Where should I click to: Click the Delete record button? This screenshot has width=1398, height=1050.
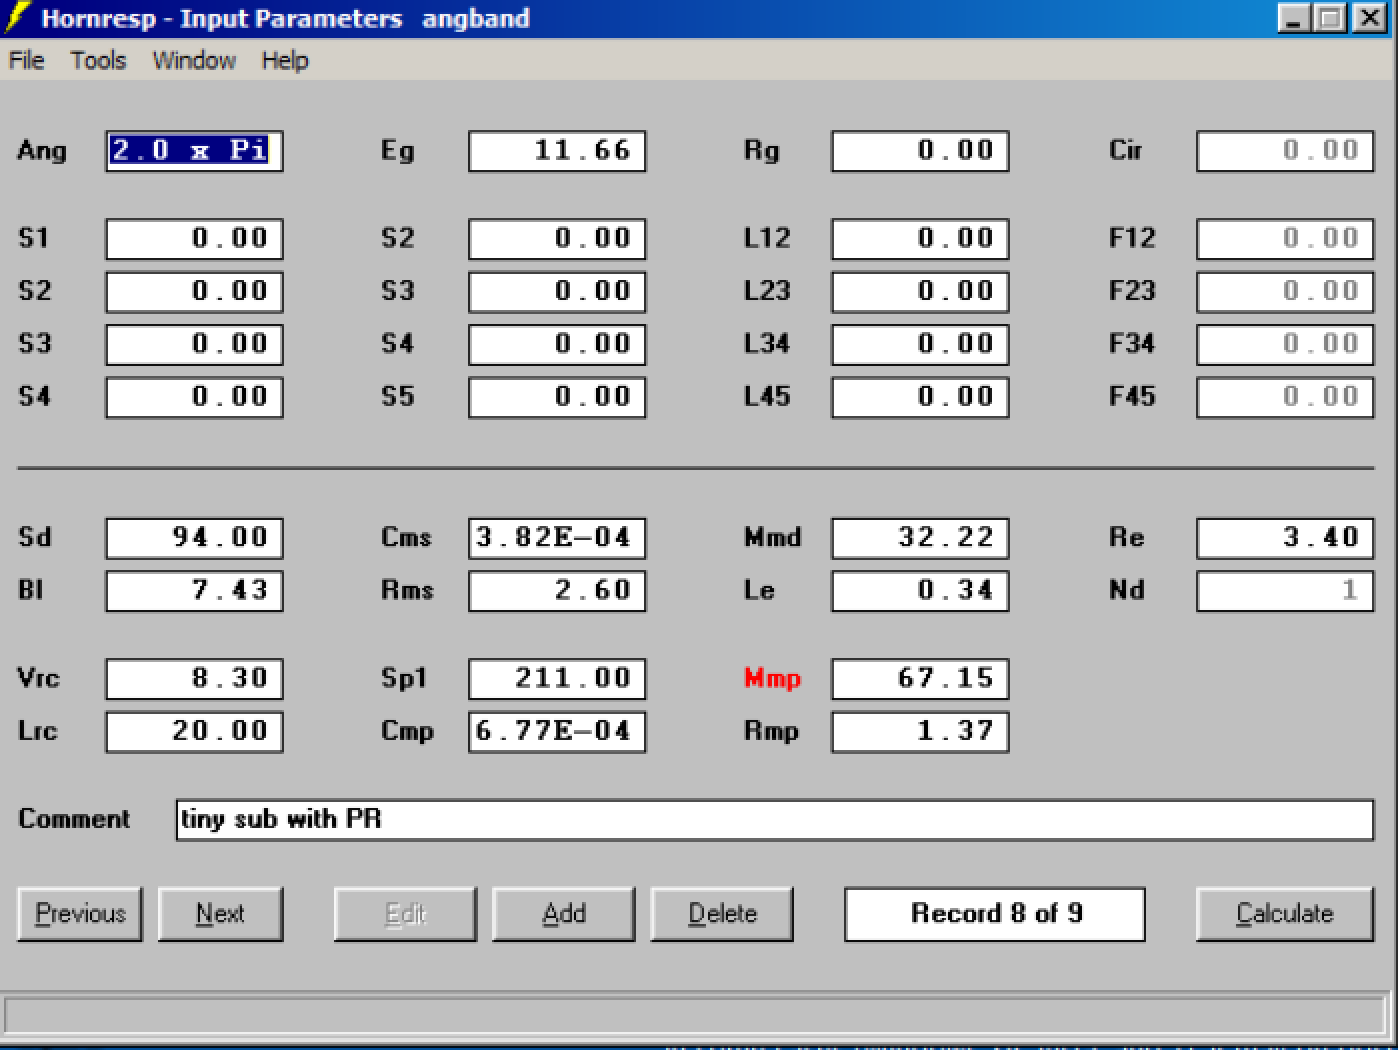pos(722,914)
